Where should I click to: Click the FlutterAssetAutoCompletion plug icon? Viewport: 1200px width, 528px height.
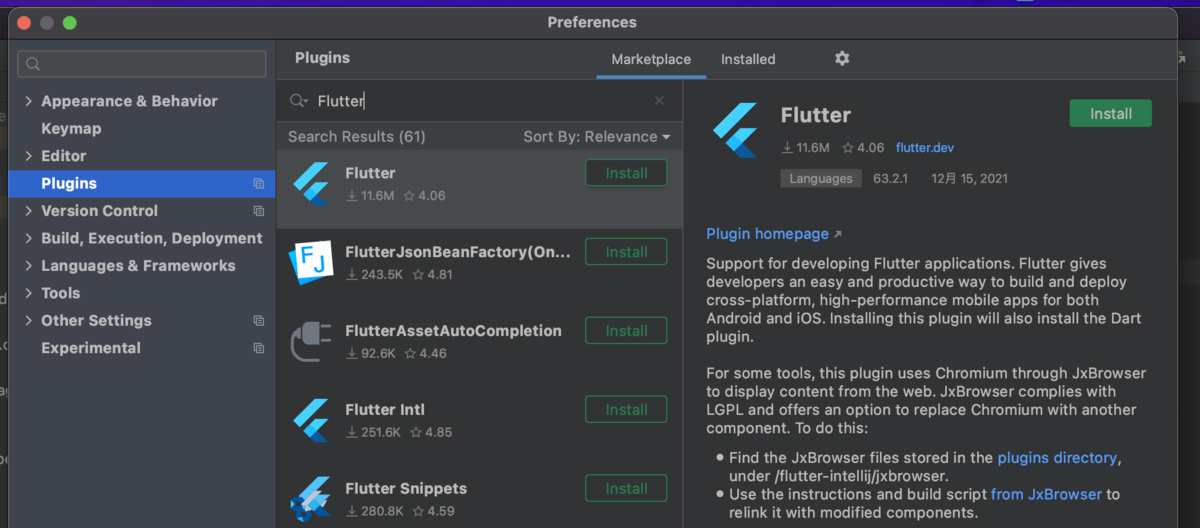(x=311, y=341)
